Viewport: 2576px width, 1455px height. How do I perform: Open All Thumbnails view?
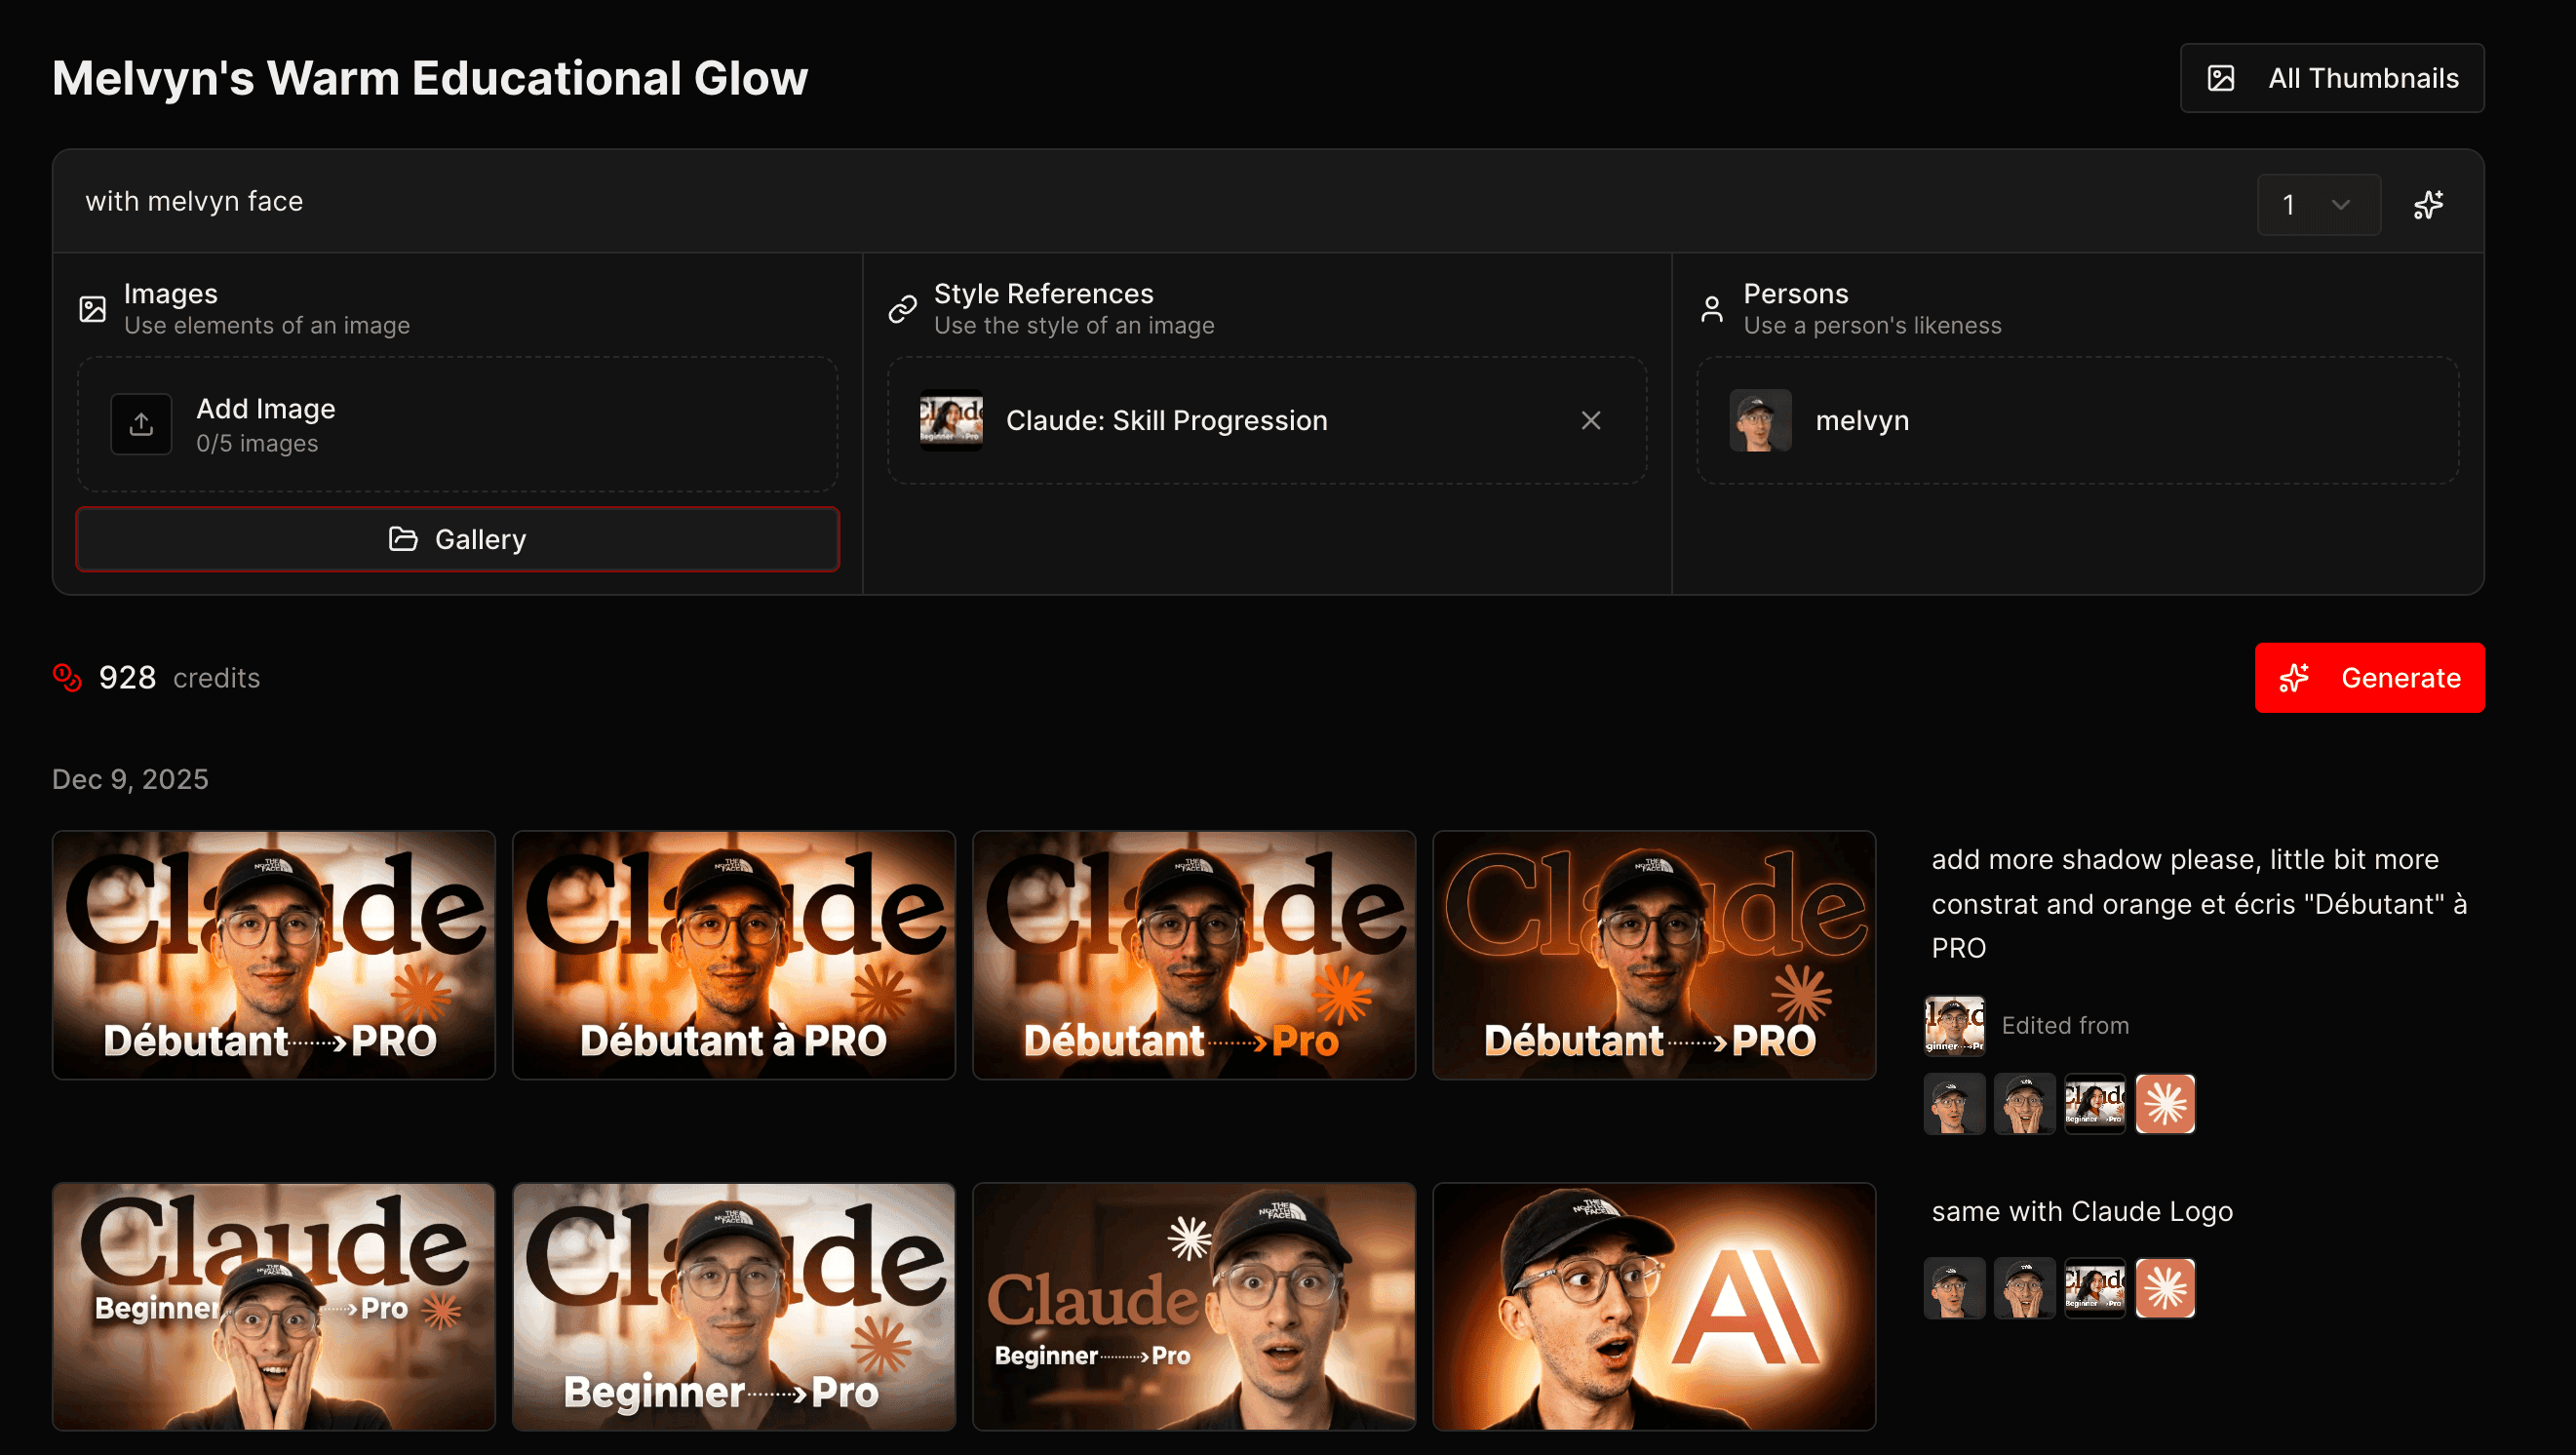tap(2331, 78)
